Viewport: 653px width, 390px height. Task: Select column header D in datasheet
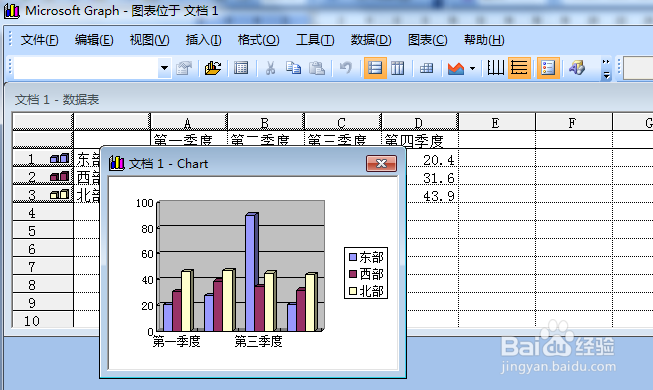coord(419,122)
